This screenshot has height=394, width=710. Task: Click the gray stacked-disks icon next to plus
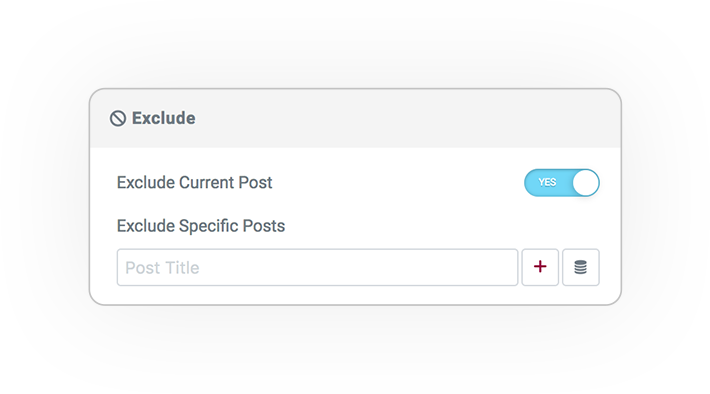[x=580, y=267]
